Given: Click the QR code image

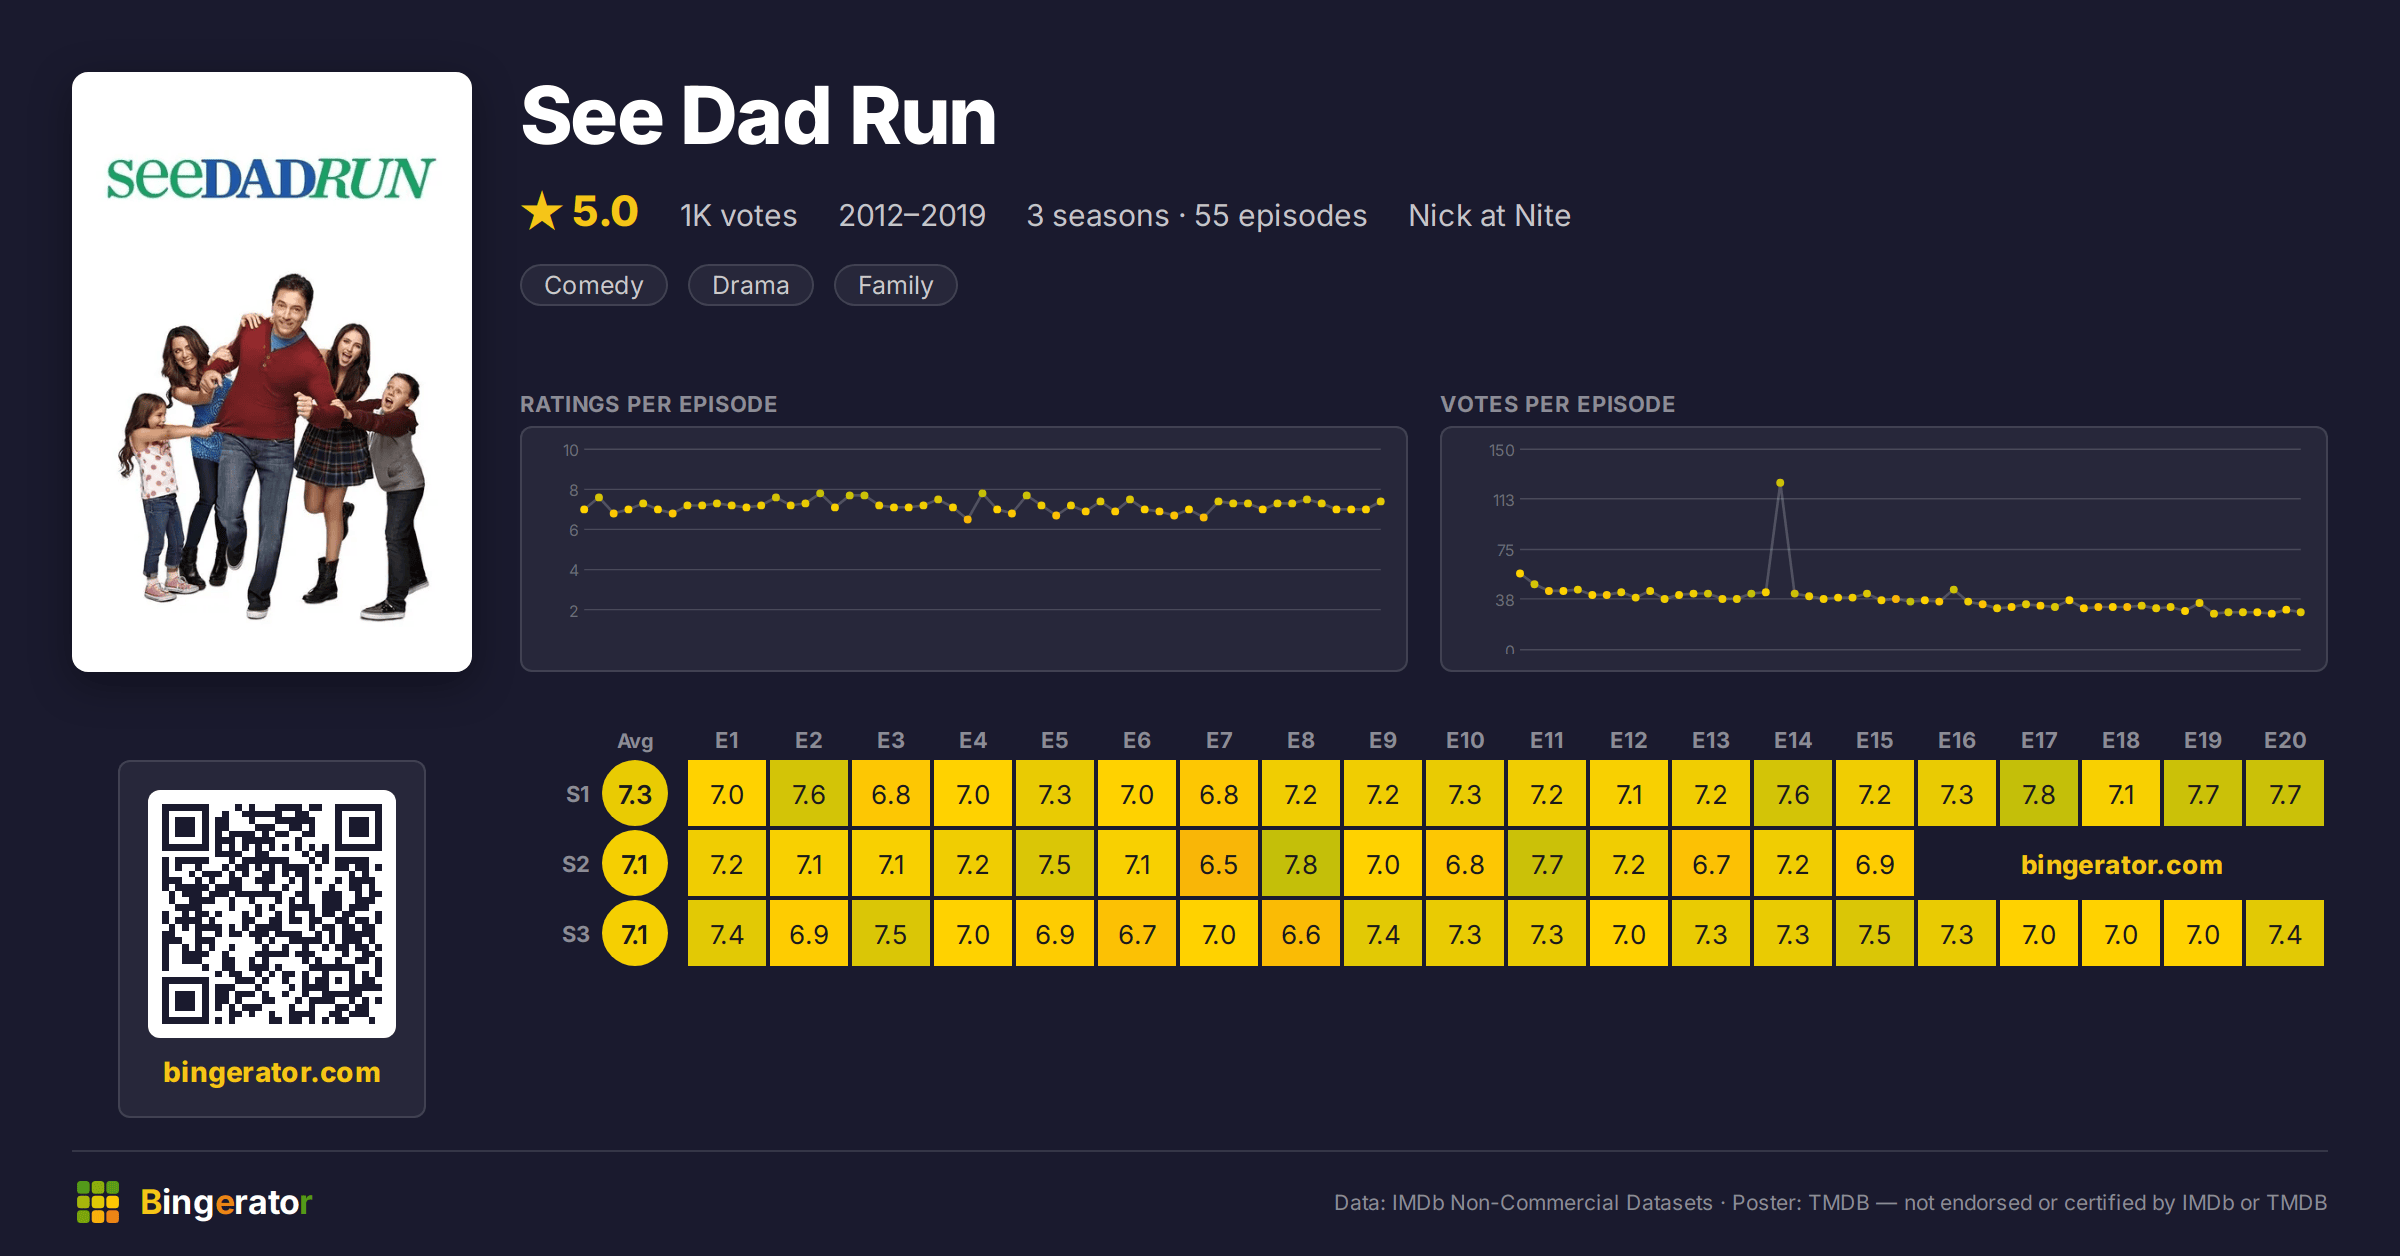Looking at the screenshot, I should (272, 914).
